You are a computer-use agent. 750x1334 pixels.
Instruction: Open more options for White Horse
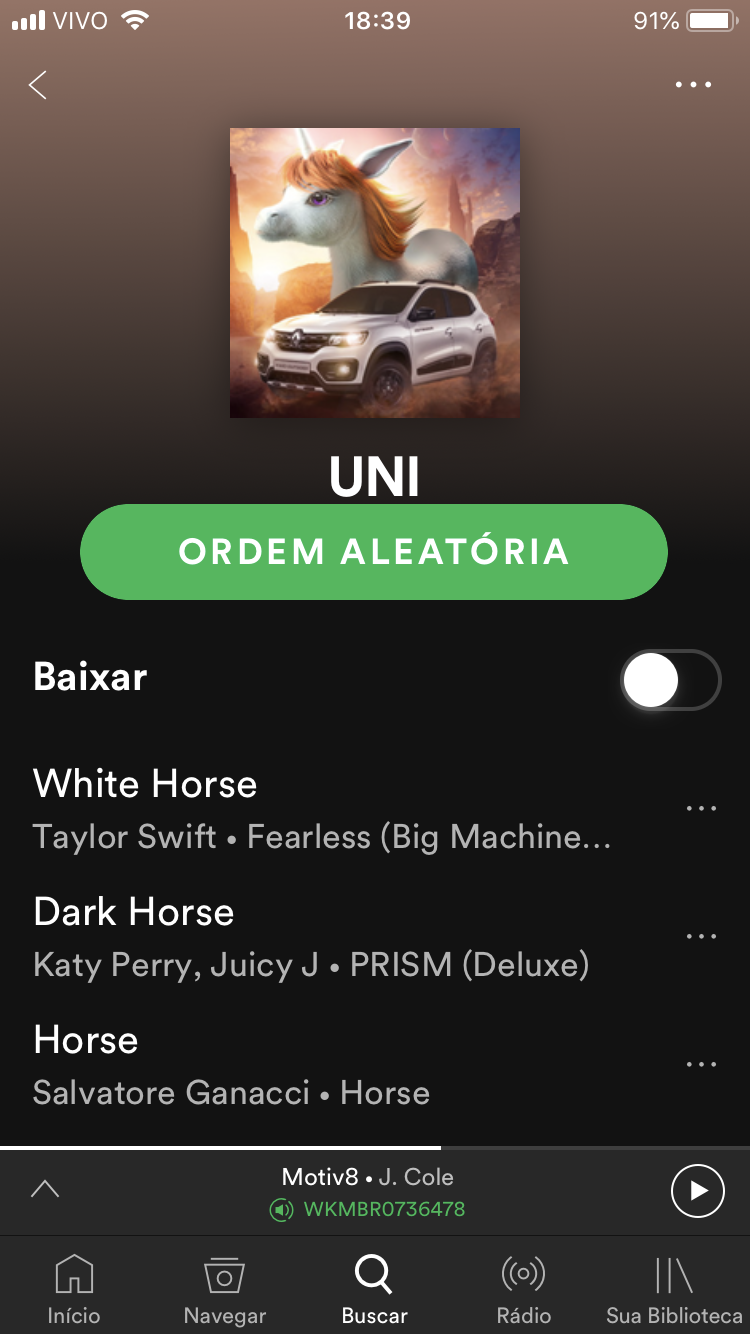(x=701, y=808)
